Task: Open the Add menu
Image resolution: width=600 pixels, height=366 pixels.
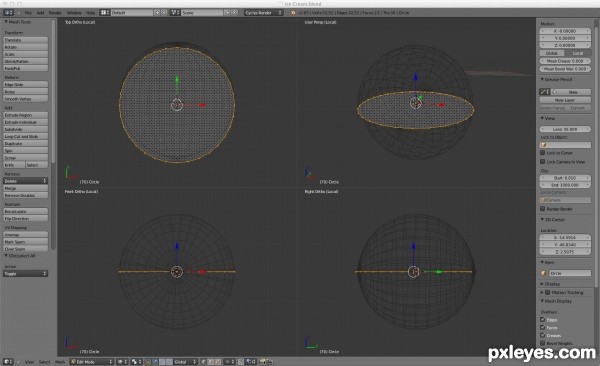Action: click(x=40, y=13)
